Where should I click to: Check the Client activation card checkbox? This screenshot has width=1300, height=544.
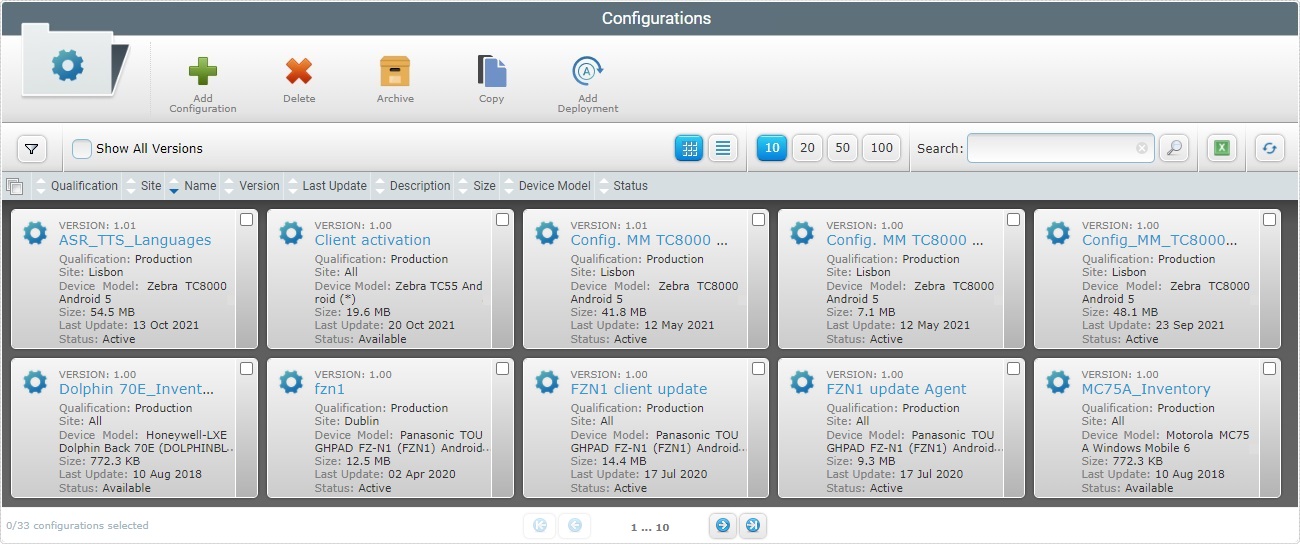[502, 219]
